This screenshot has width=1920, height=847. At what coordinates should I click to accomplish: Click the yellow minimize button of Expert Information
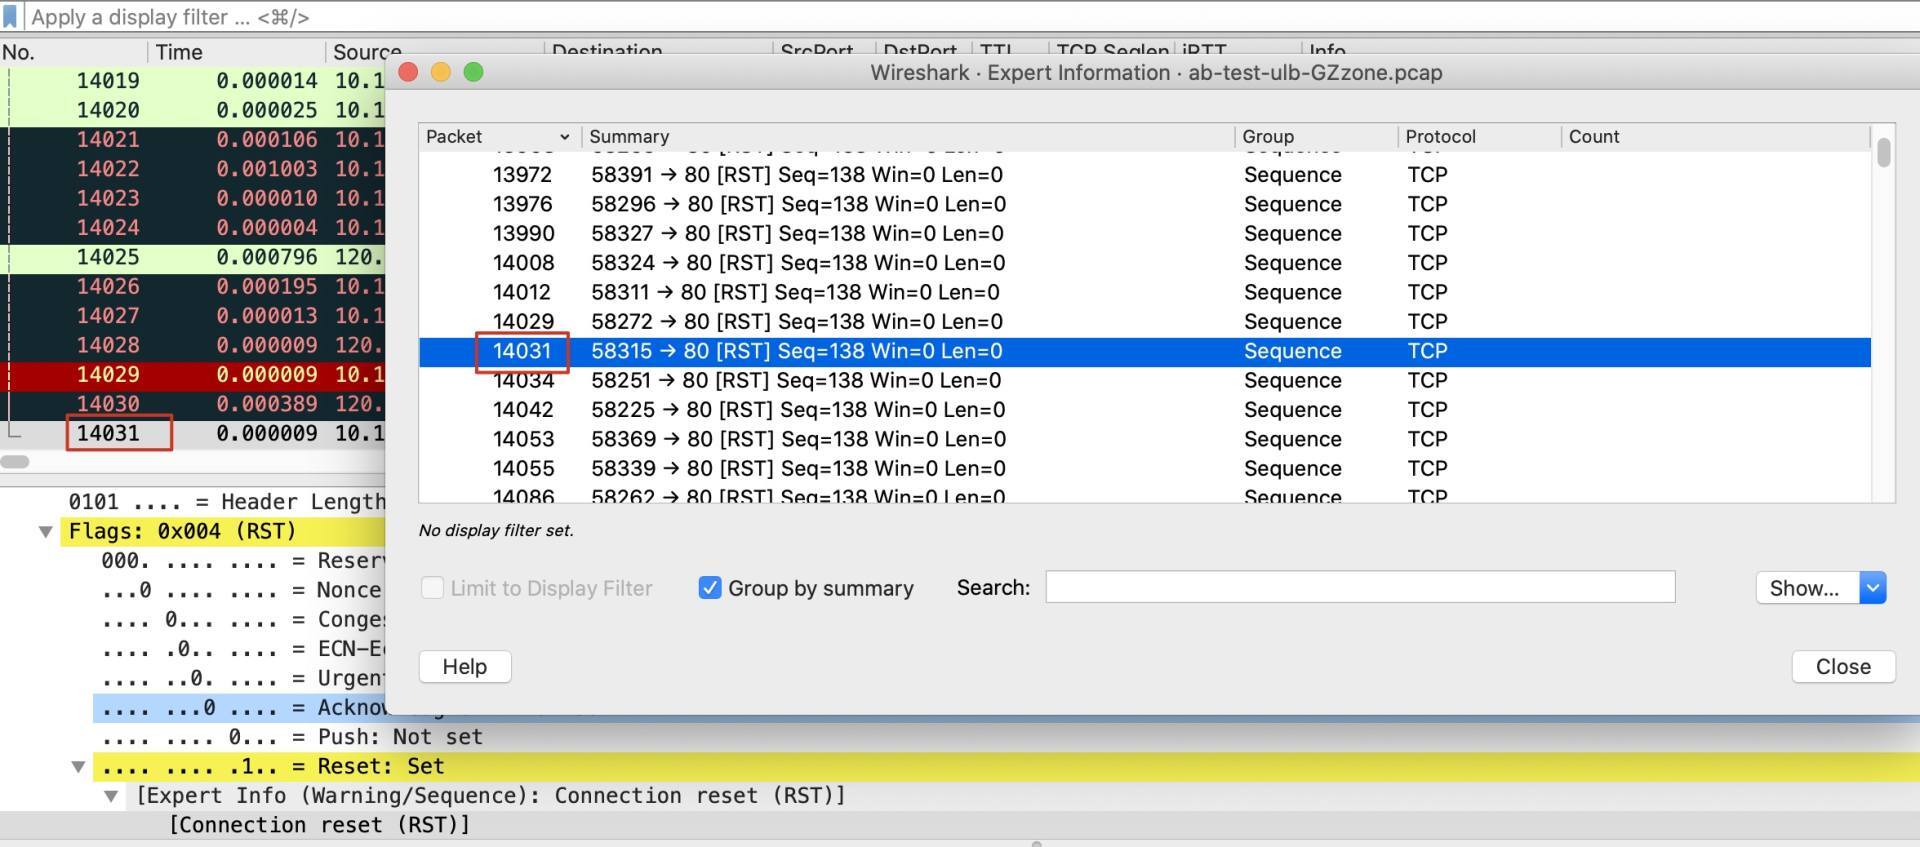point(441,72)
